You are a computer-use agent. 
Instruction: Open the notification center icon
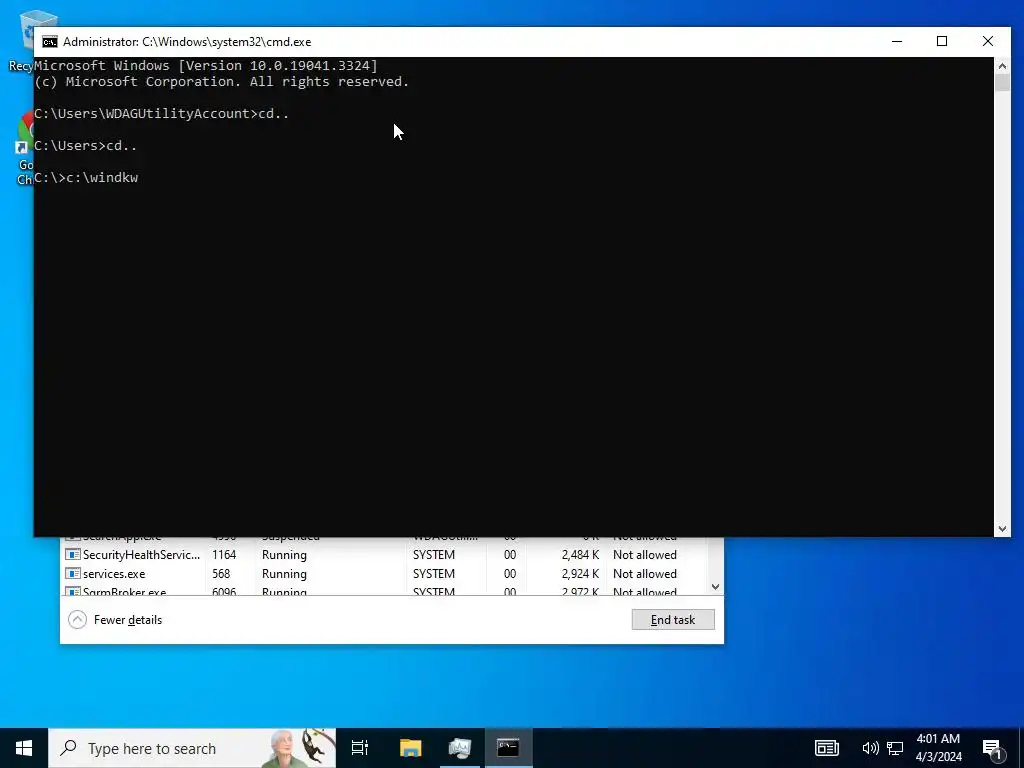993,749
